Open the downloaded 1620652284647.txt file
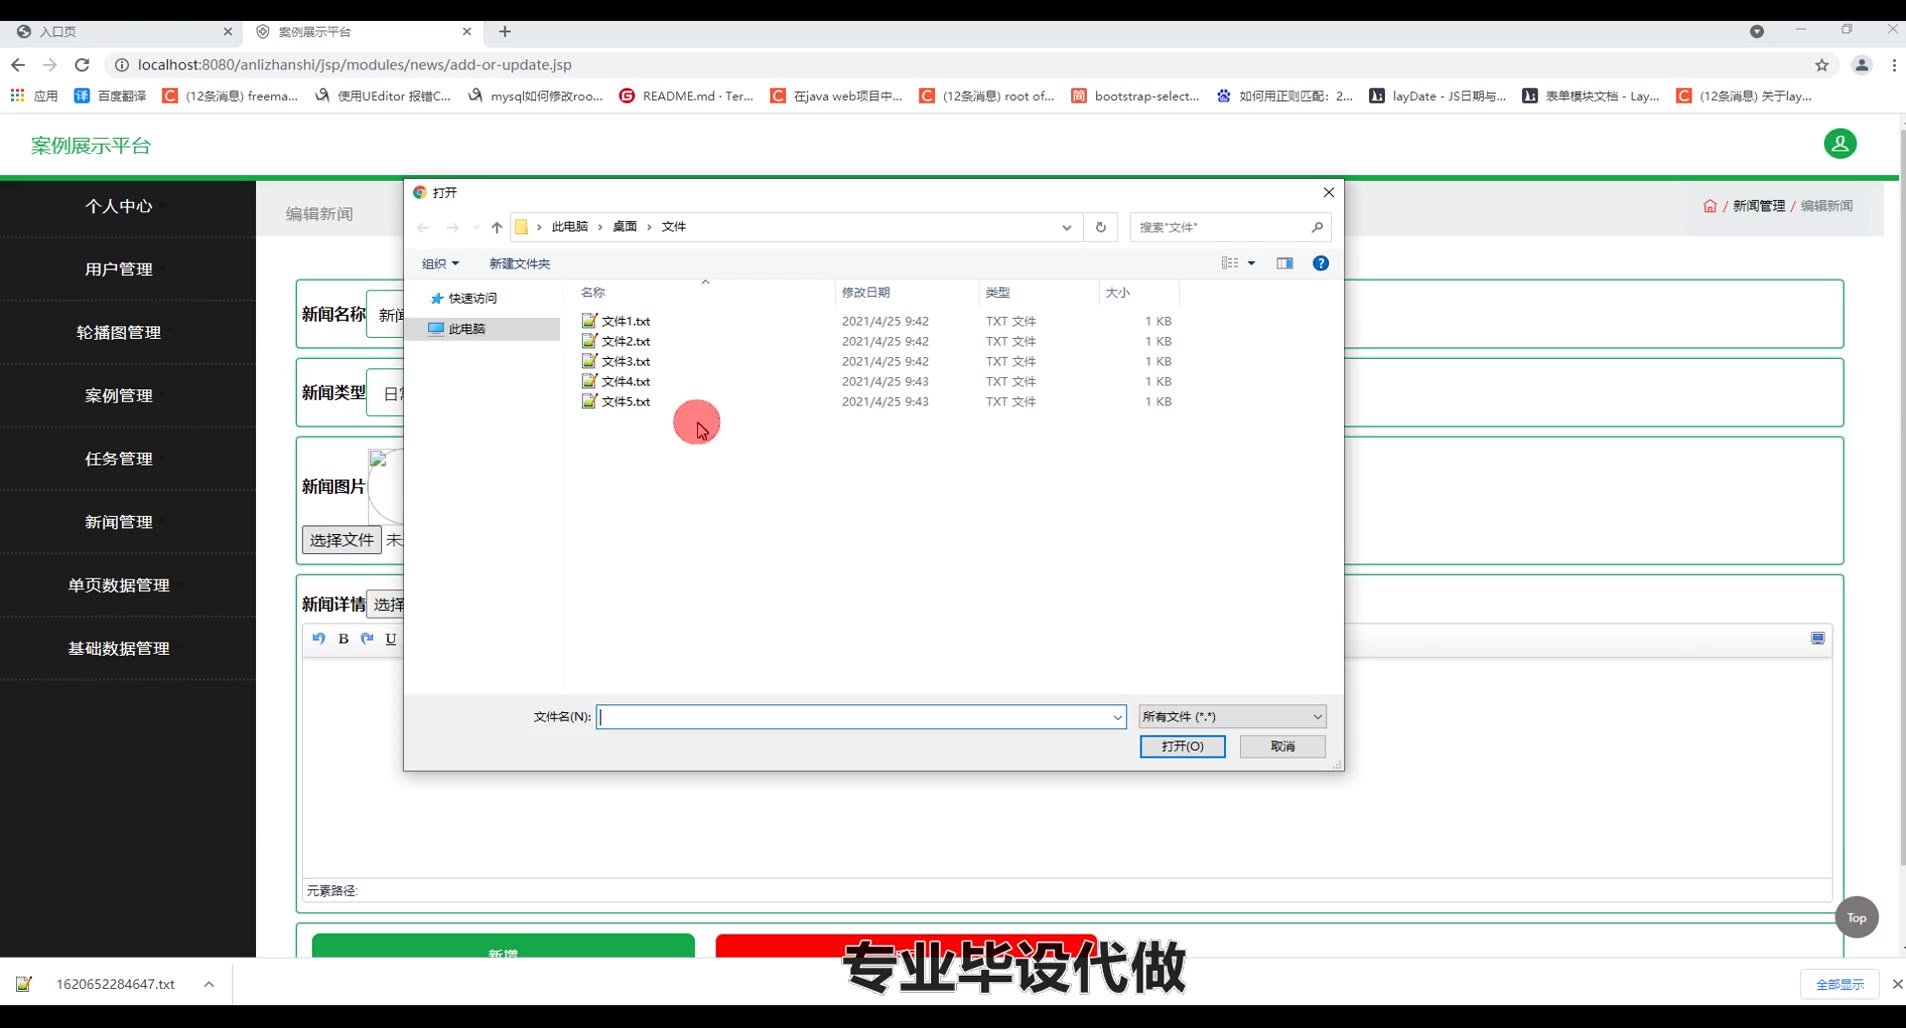Image resolution: width=1906 pixels, height=1028 pixels. pyautogui.click(x=115, y=984)
